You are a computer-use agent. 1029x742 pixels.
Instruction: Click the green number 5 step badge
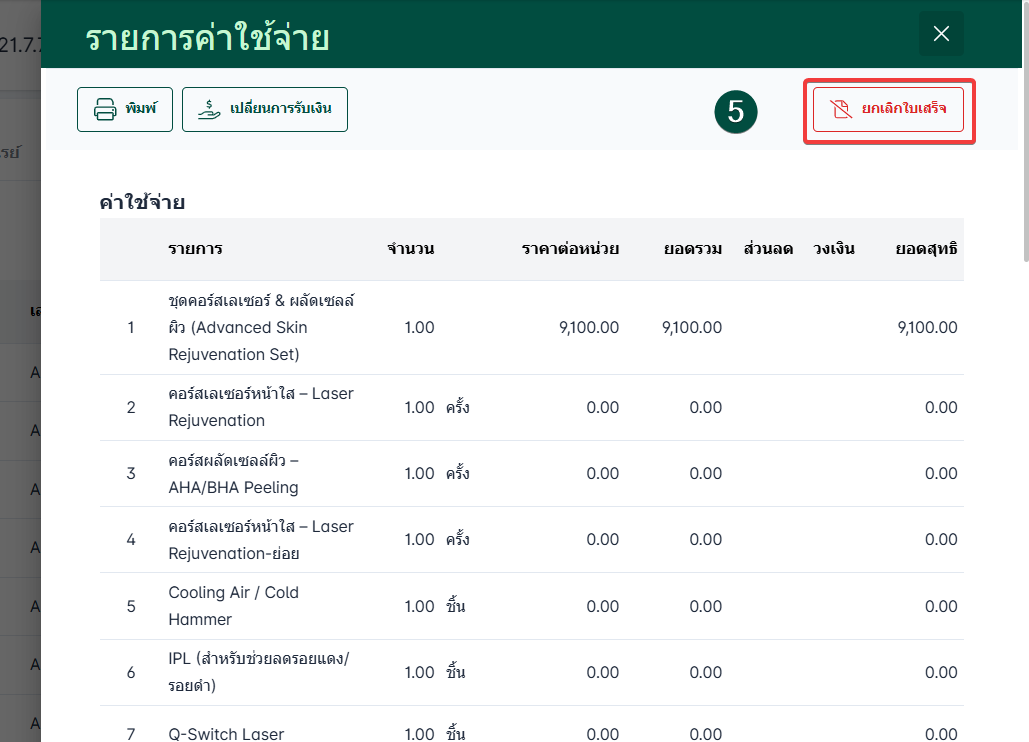[736, 111]
